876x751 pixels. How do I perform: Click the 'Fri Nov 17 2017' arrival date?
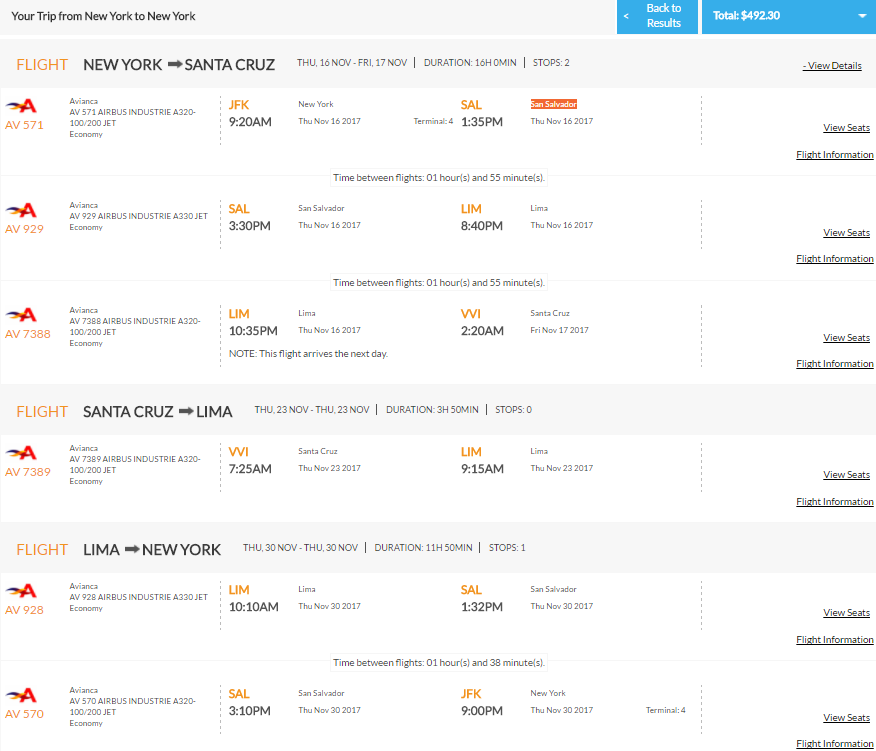559,330
